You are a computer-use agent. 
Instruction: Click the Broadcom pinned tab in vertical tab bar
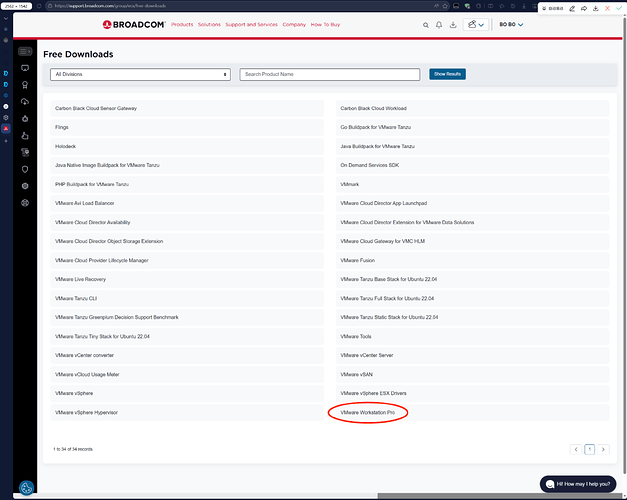click(x=6, y=128)
